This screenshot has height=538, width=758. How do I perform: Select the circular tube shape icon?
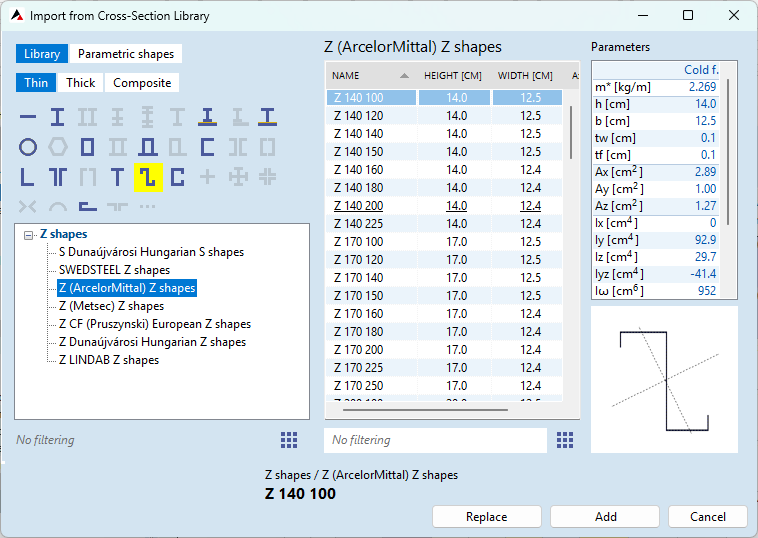click(x=28, y=147)
